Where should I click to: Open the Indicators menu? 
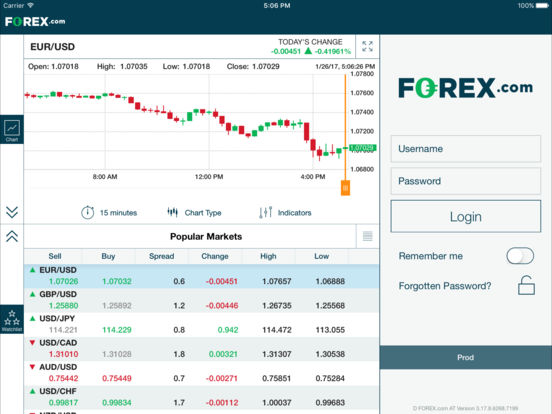tap(294, 213)
